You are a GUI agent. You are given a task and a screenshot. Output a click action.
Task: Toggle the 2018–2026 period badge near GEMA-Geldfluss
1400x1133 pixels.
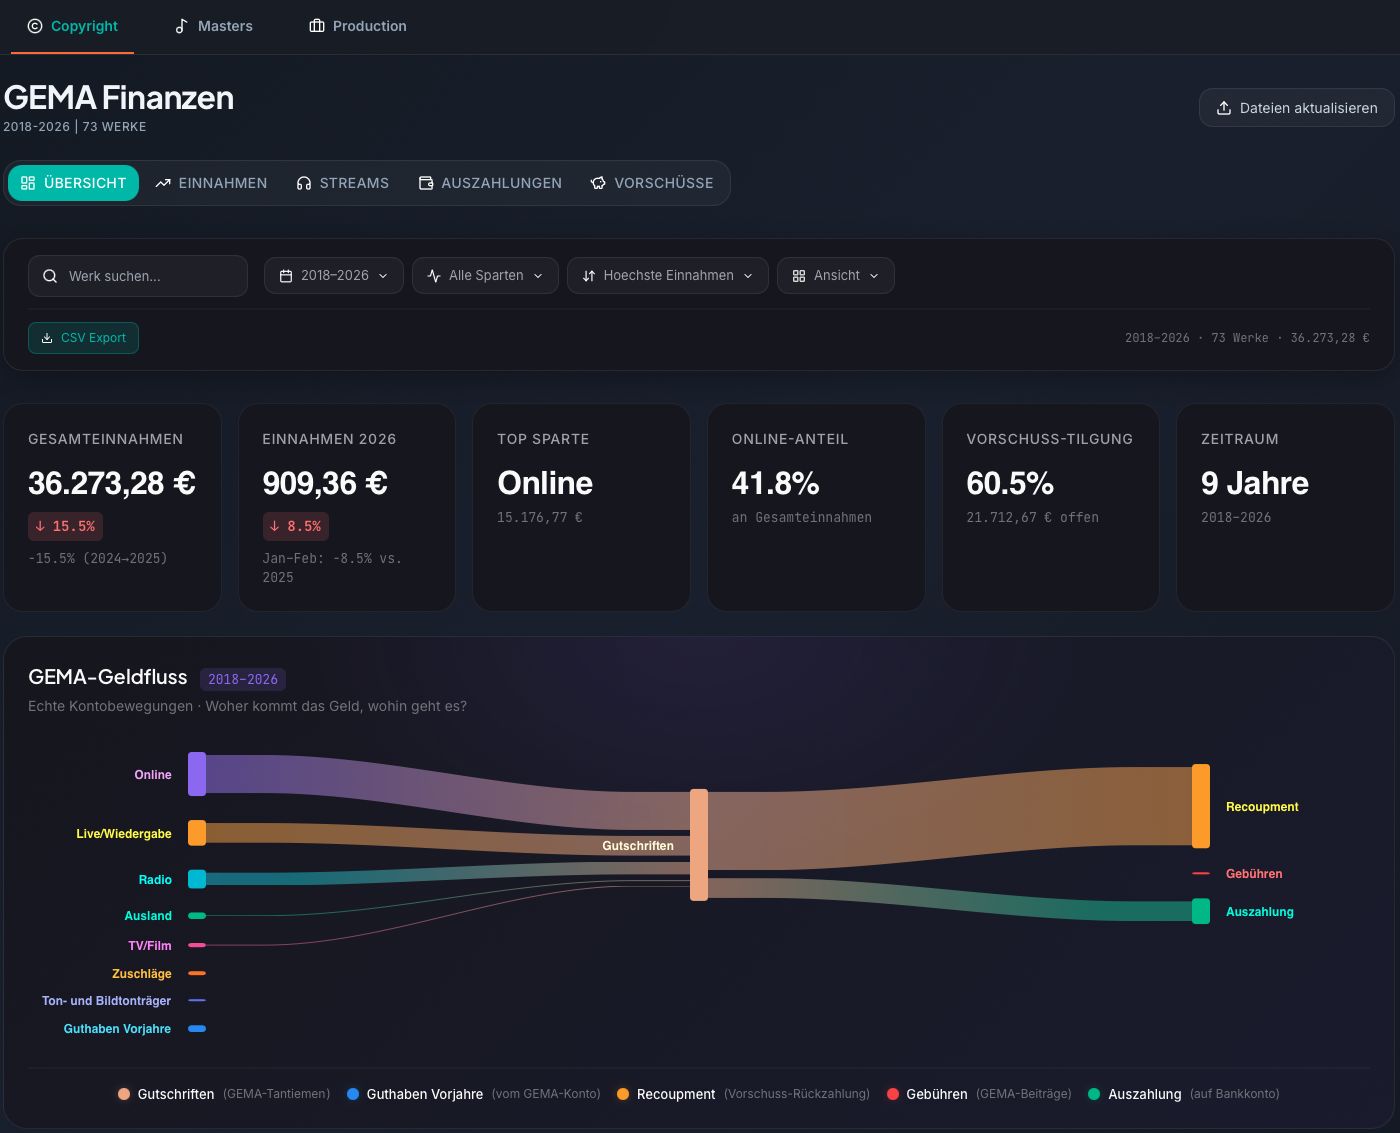coord(243,679)
